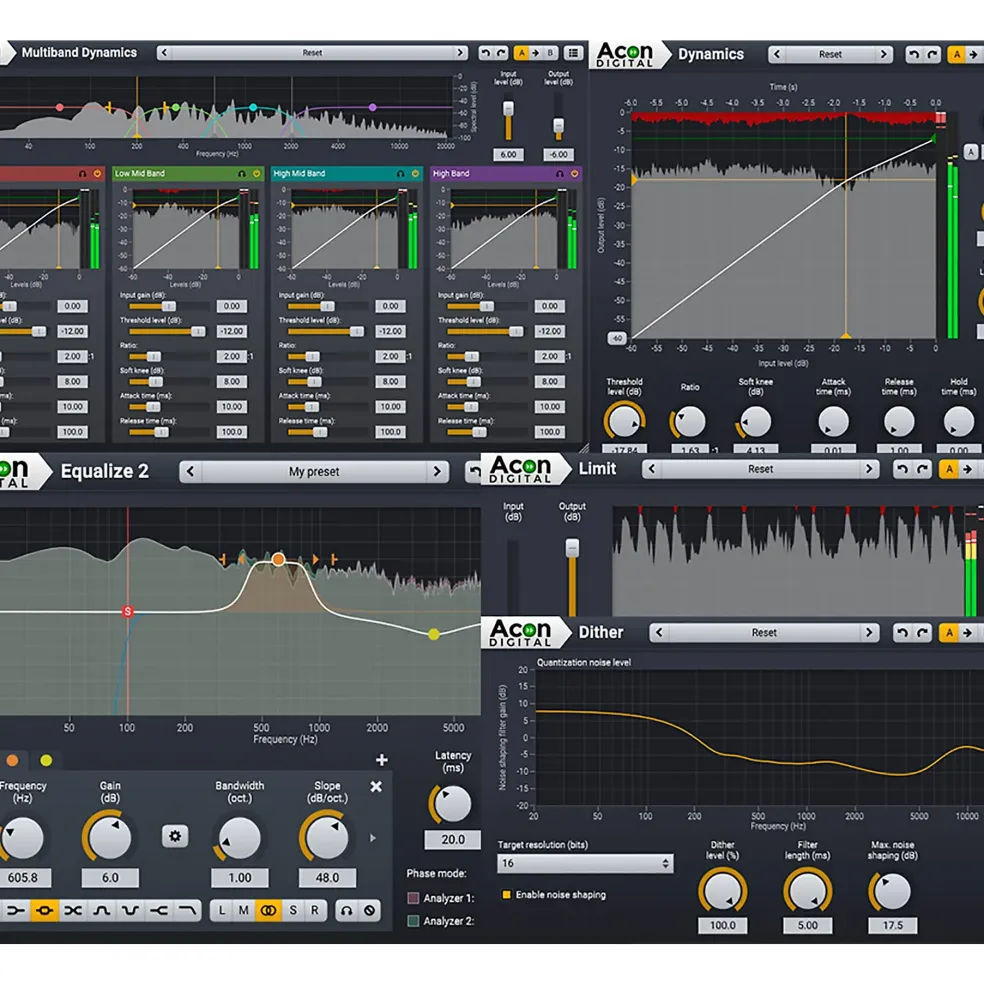Set EQ band channel mode to M
The width and height of the screenshot is (984, 985).
[x=244, y=910]
